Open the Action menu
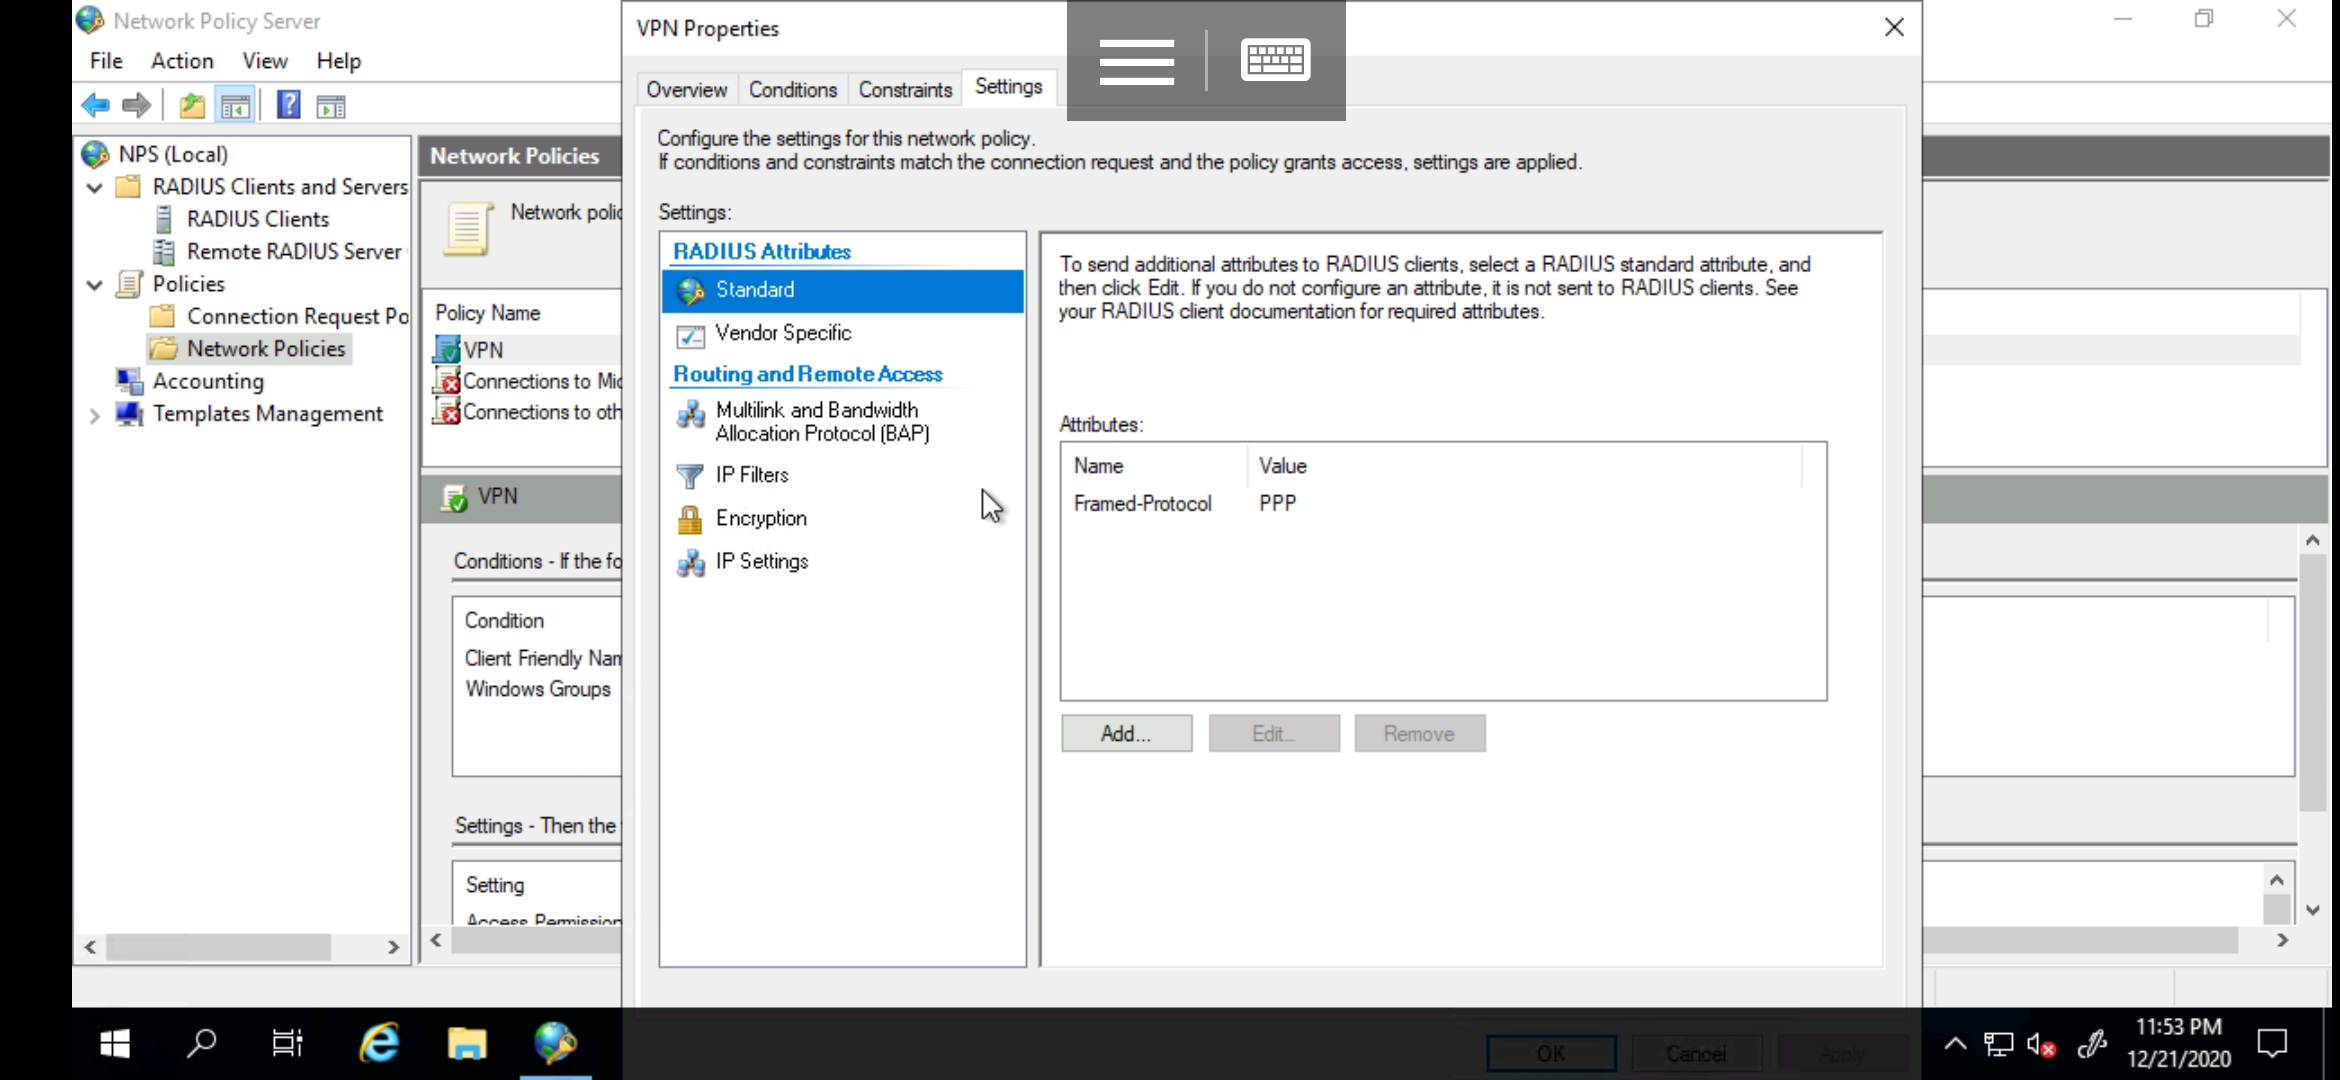Screen dimensions: 2340x1080 [182, 61]
